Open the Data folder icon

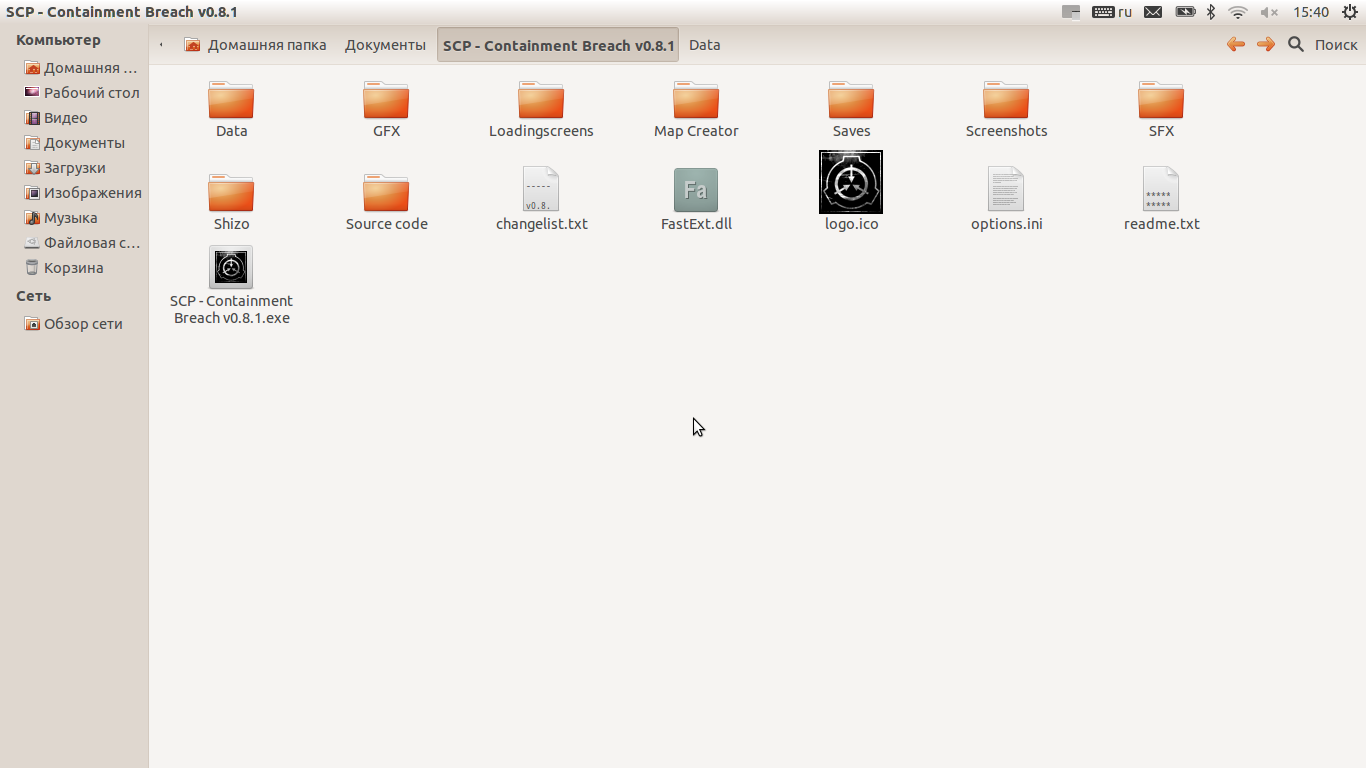(x=231, y=100)
